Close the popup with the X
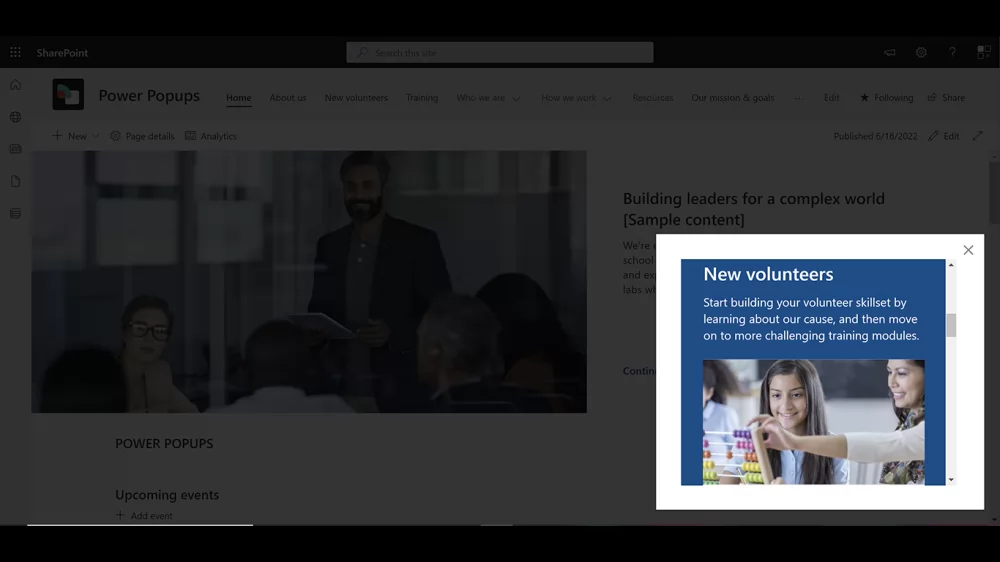Viewport: 1000px width, 562px height. point(968,250)
